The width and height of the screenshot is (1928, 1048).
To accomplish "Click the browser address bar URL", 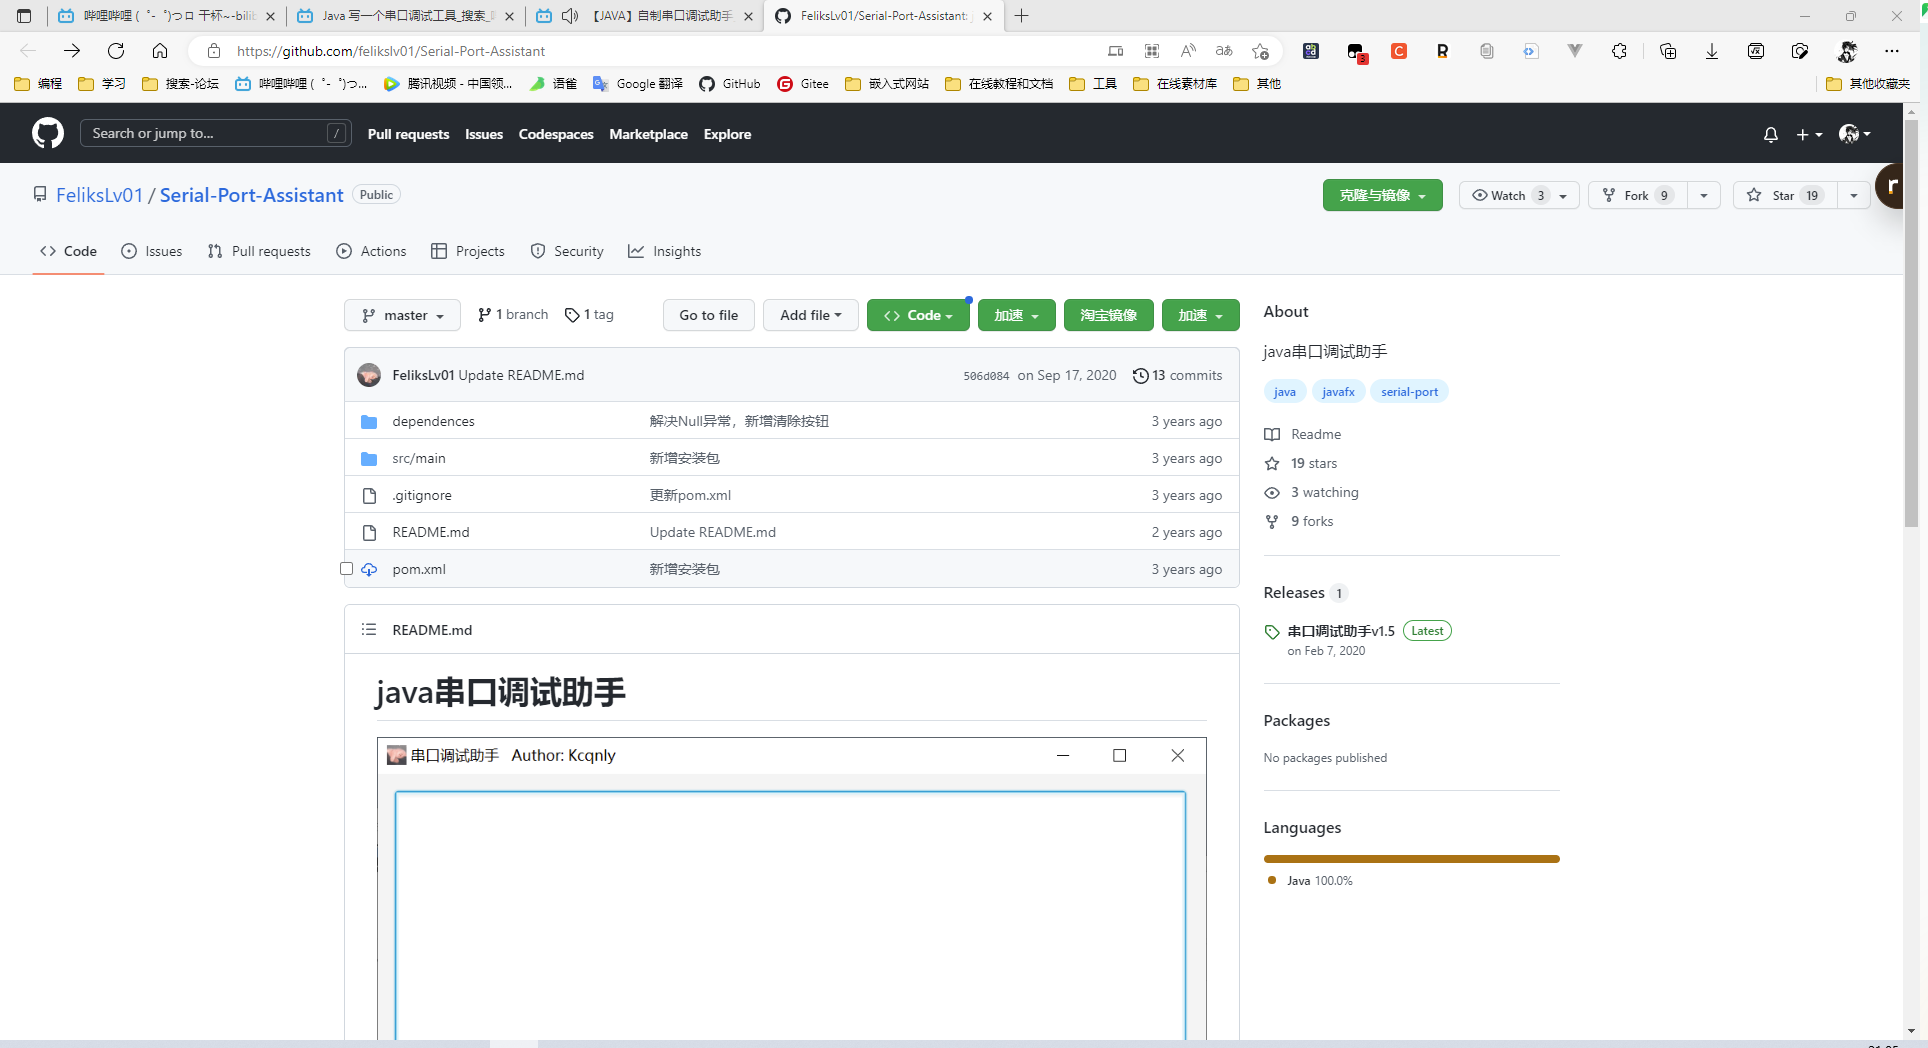I will 391,51.
